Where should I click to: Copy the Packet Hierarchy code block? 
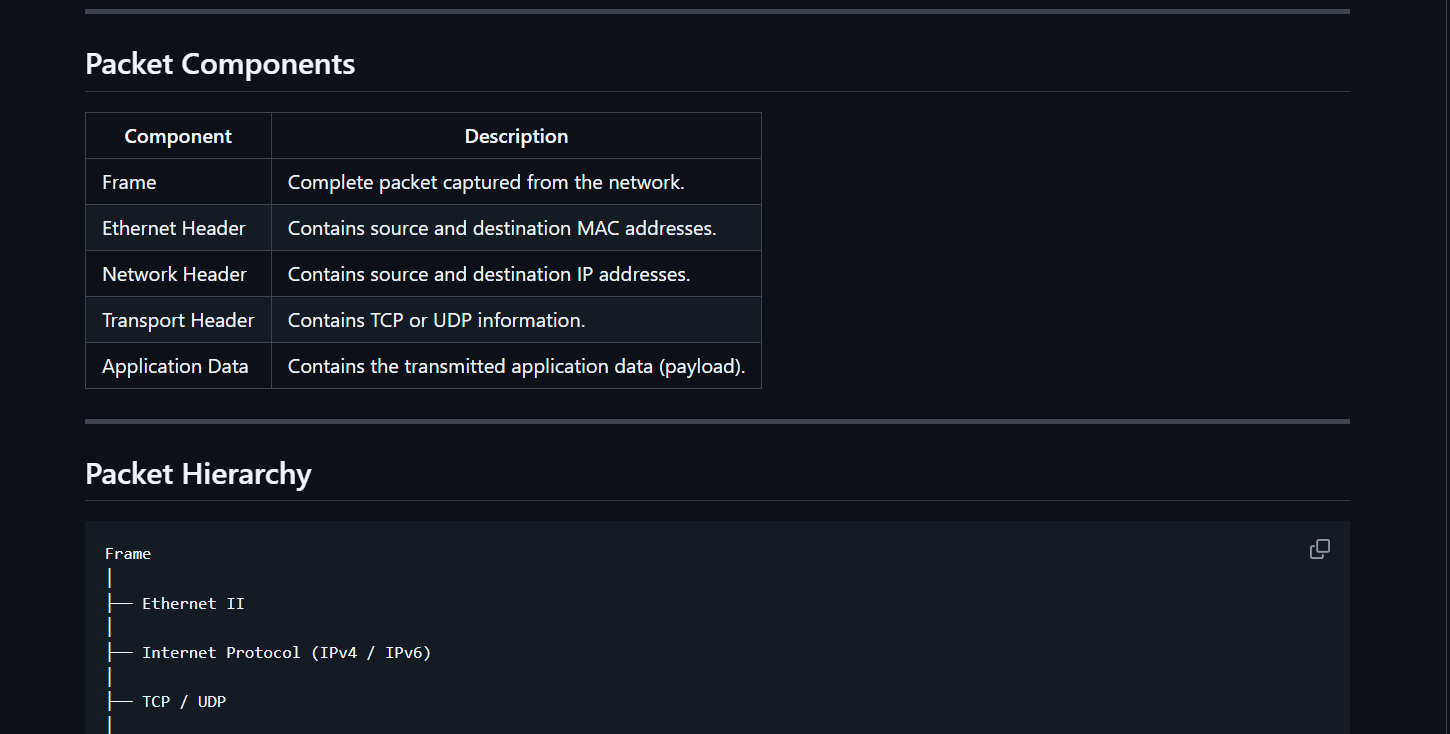(1320, 549)
